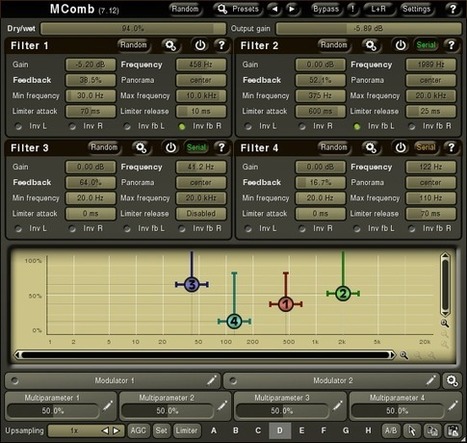Enable the AGC button
This screenshot has width=467, height=443.
pos(138,431)
